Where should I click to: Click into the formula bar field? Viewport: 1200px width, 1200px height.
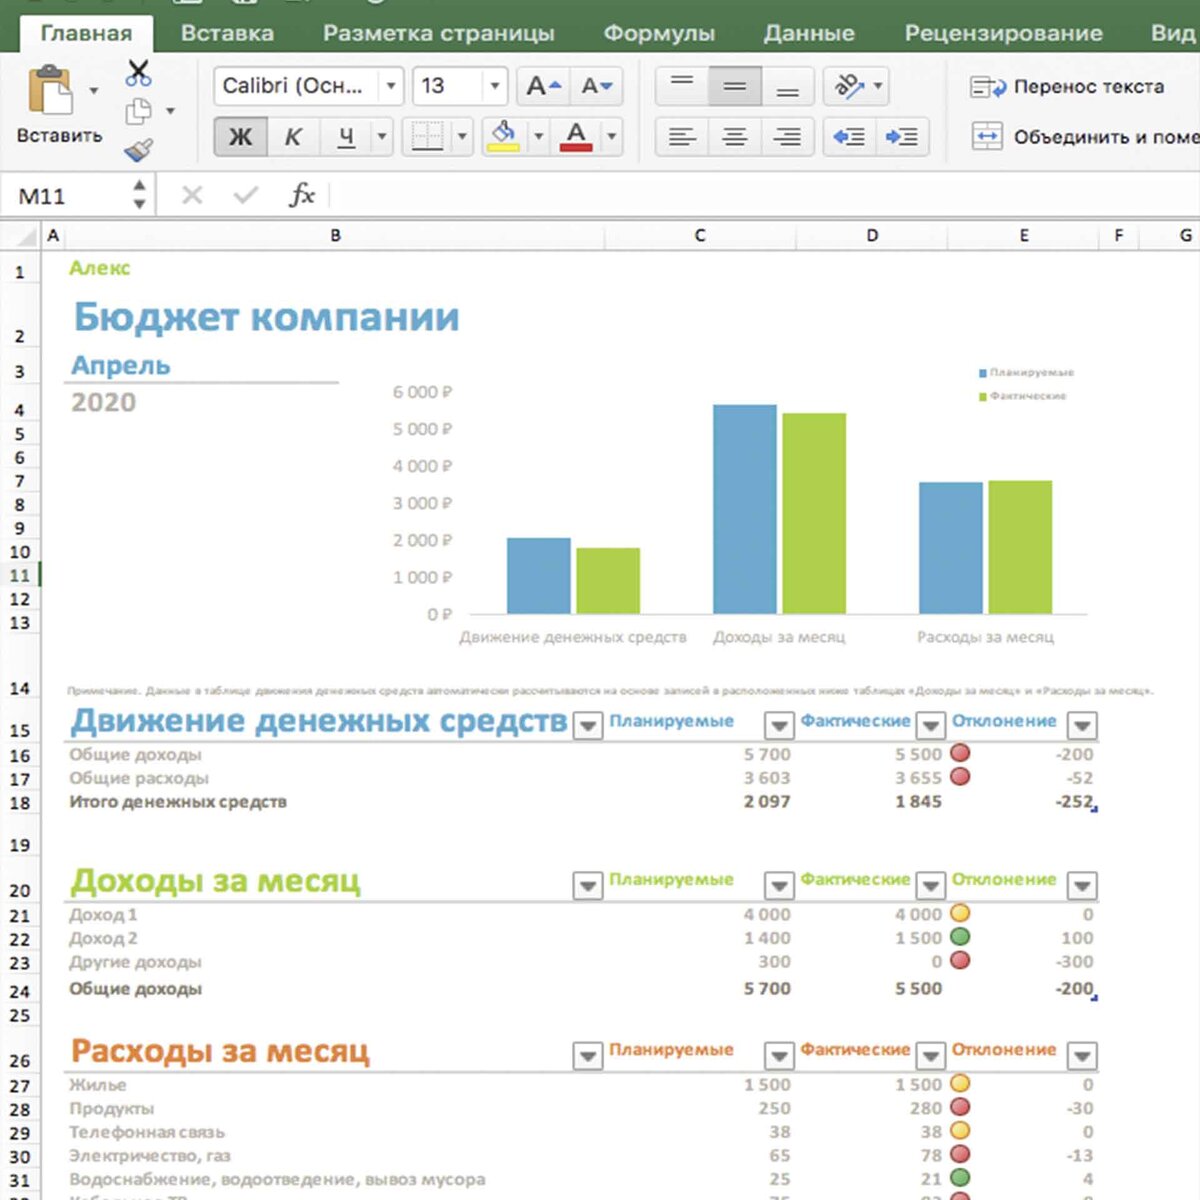765,195
